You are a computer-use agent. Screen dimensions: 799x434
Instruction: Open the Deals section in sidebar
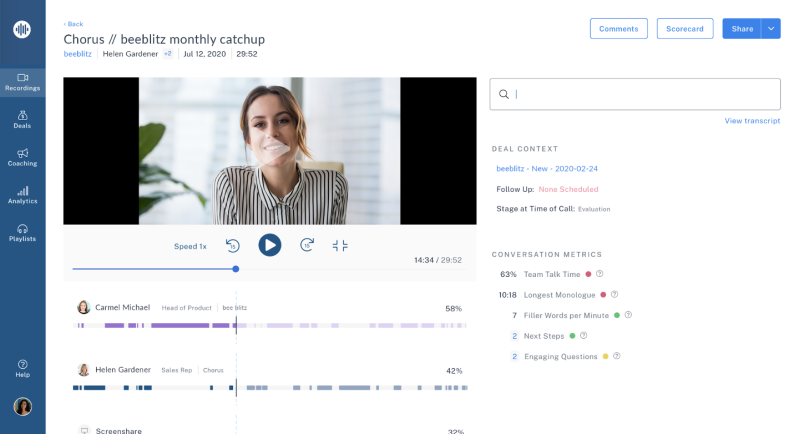click(x=22, y=120)
